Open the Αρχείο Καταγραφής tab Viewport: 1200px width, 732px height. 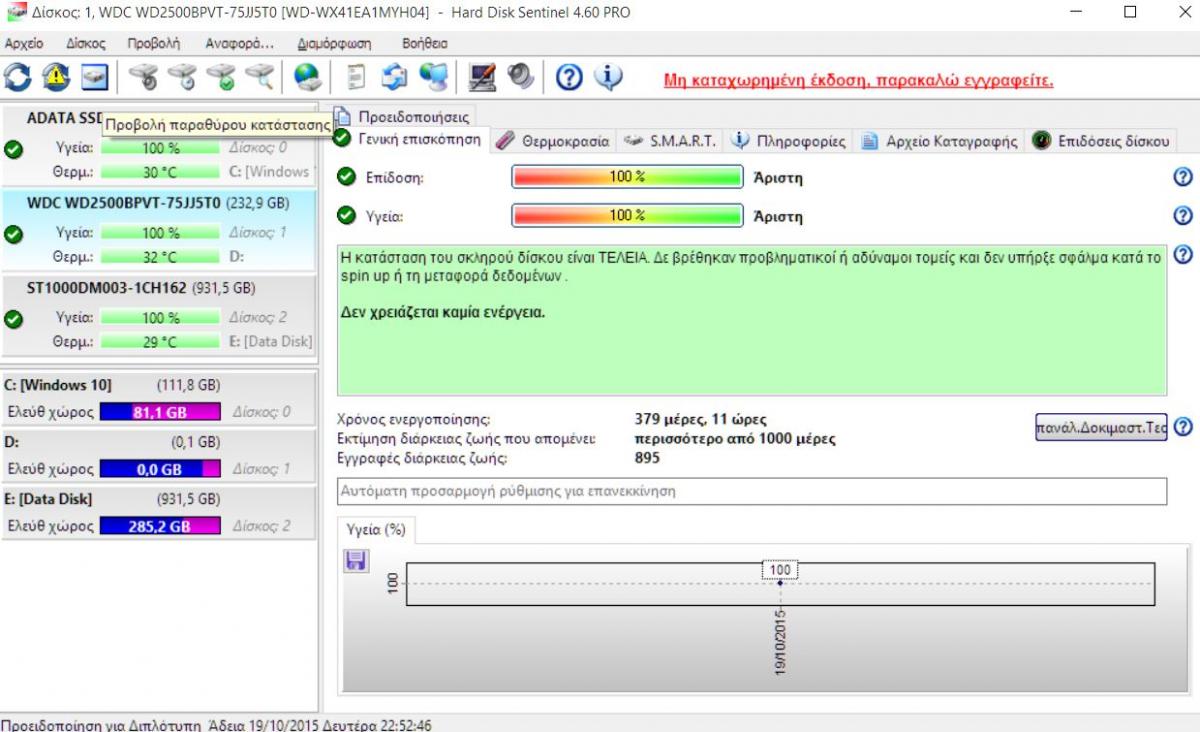point(940,141)
